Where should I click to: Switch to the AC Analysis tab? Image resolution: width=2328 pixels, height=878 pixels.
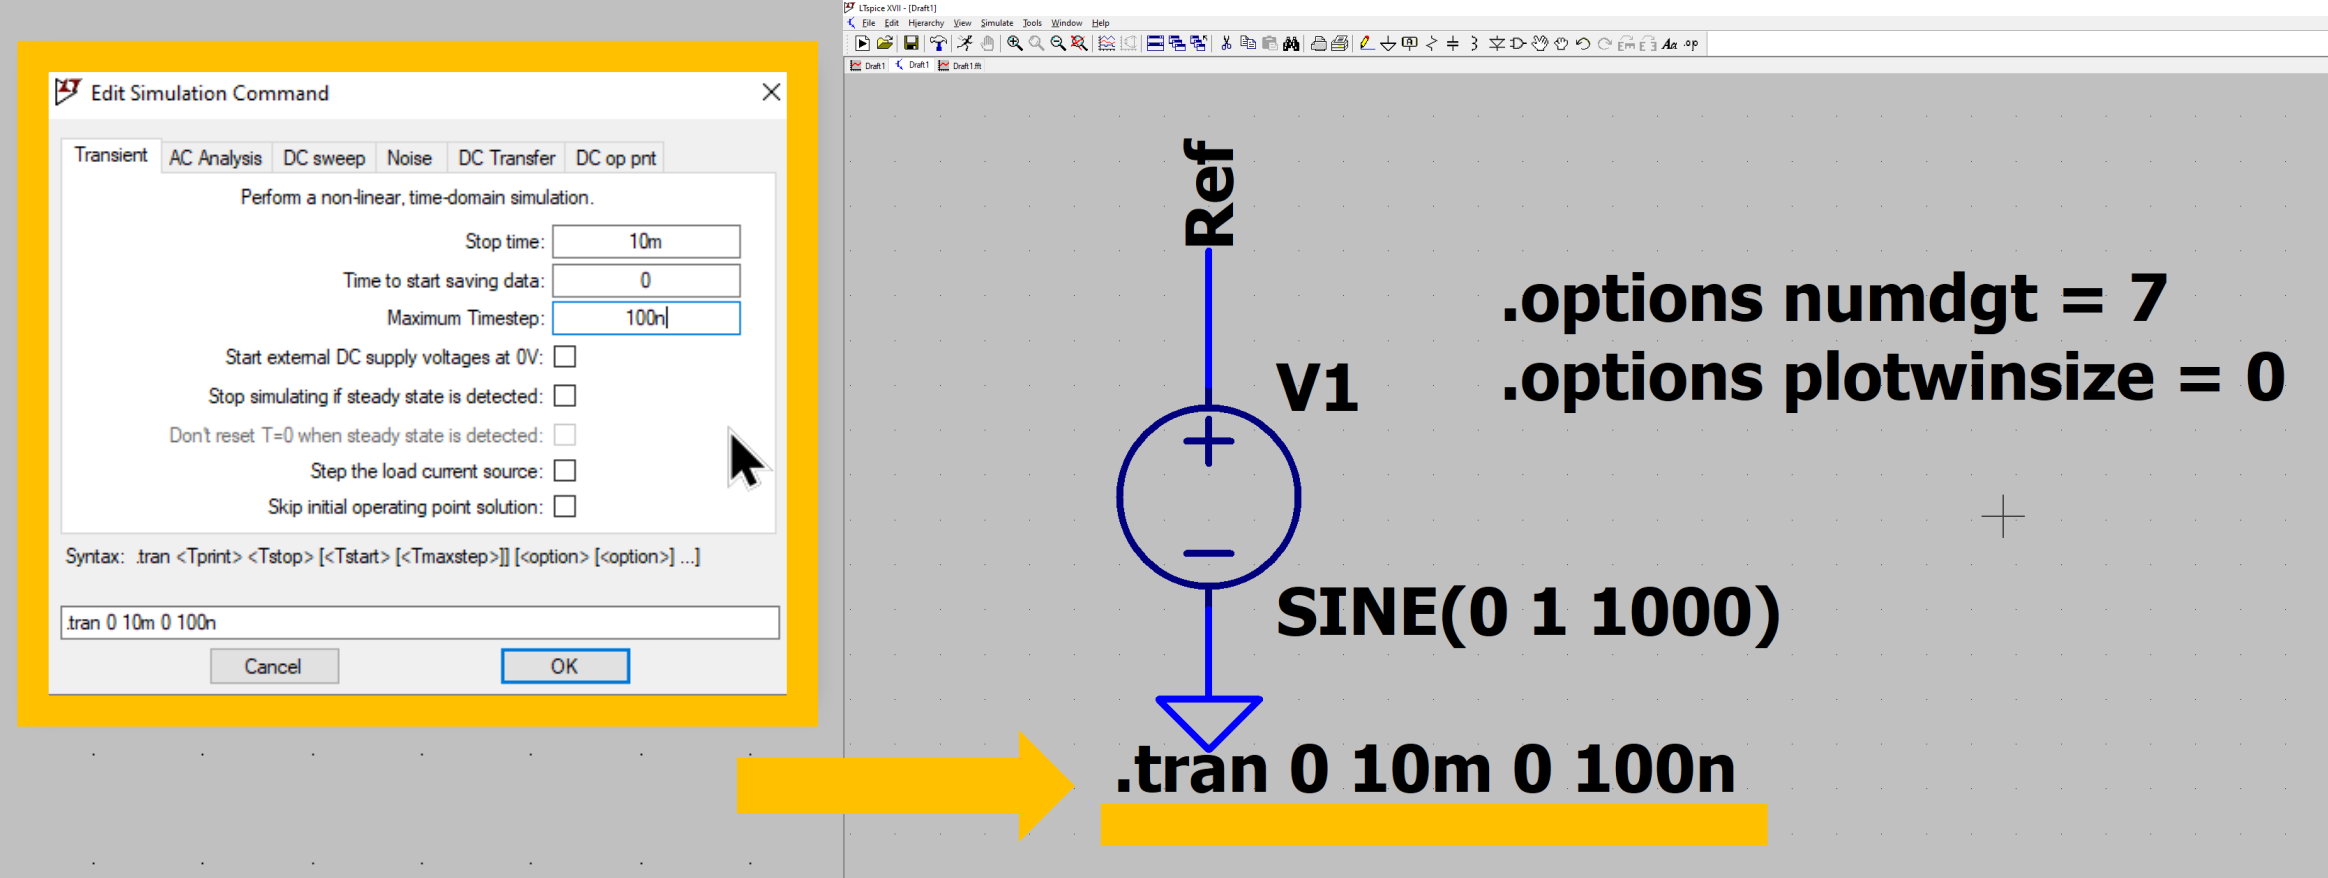pos(215,158)
